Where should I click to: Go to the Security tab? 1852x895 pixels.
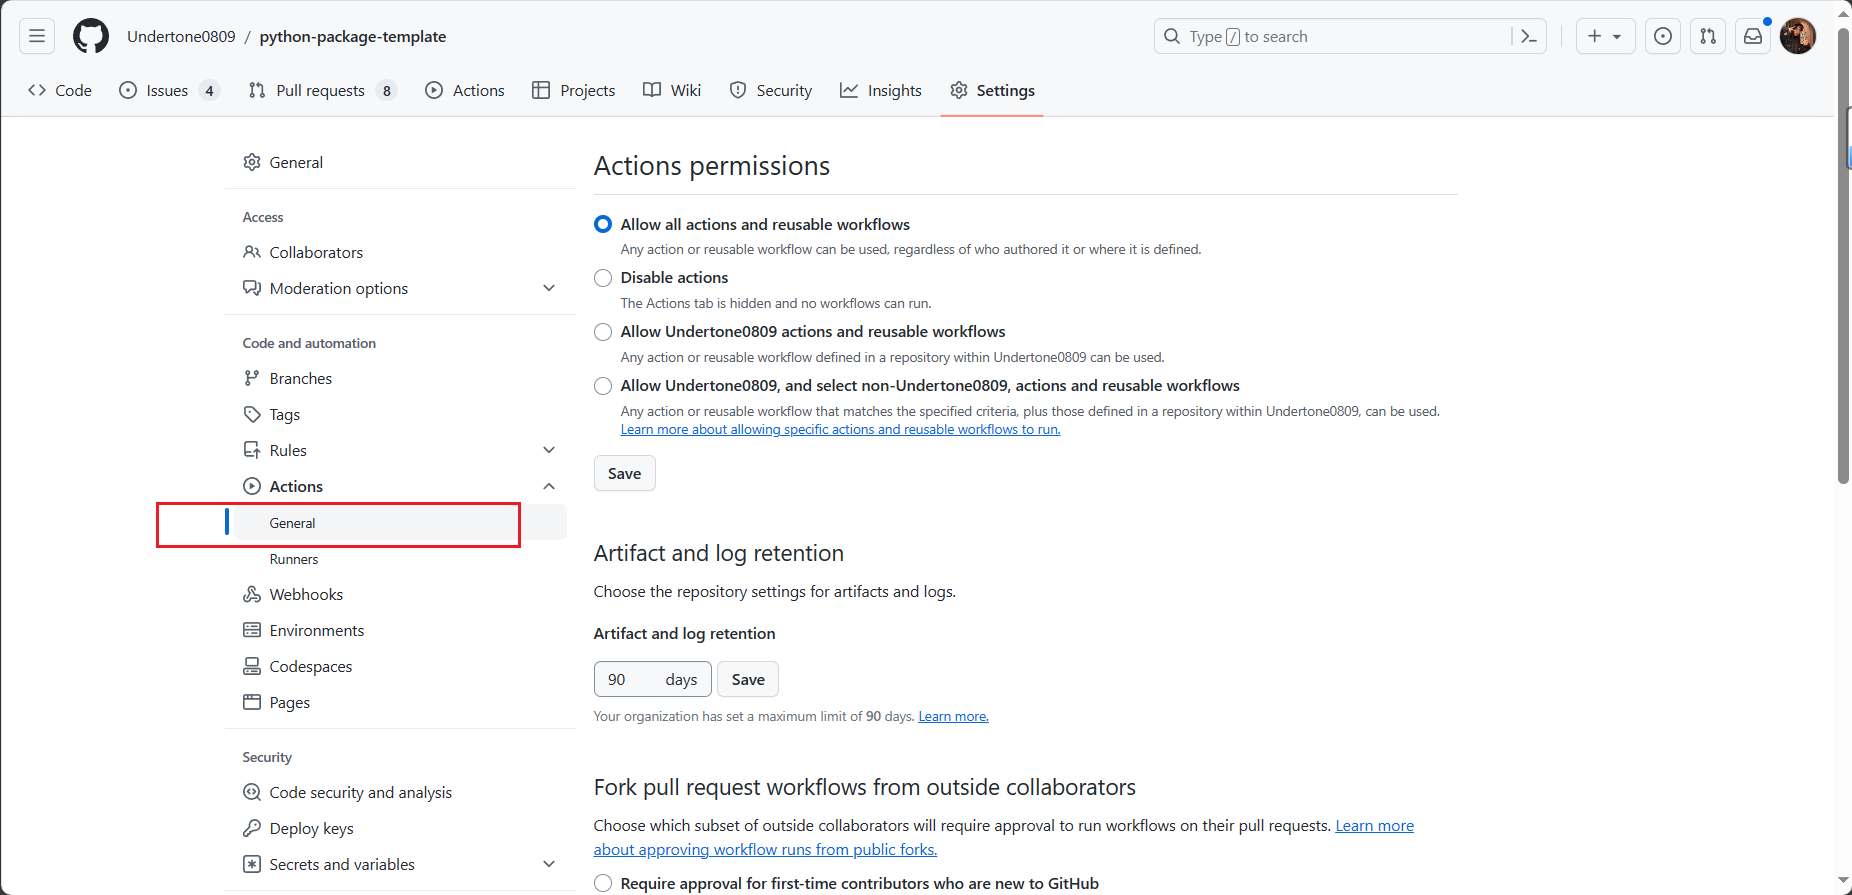(770, 90)
